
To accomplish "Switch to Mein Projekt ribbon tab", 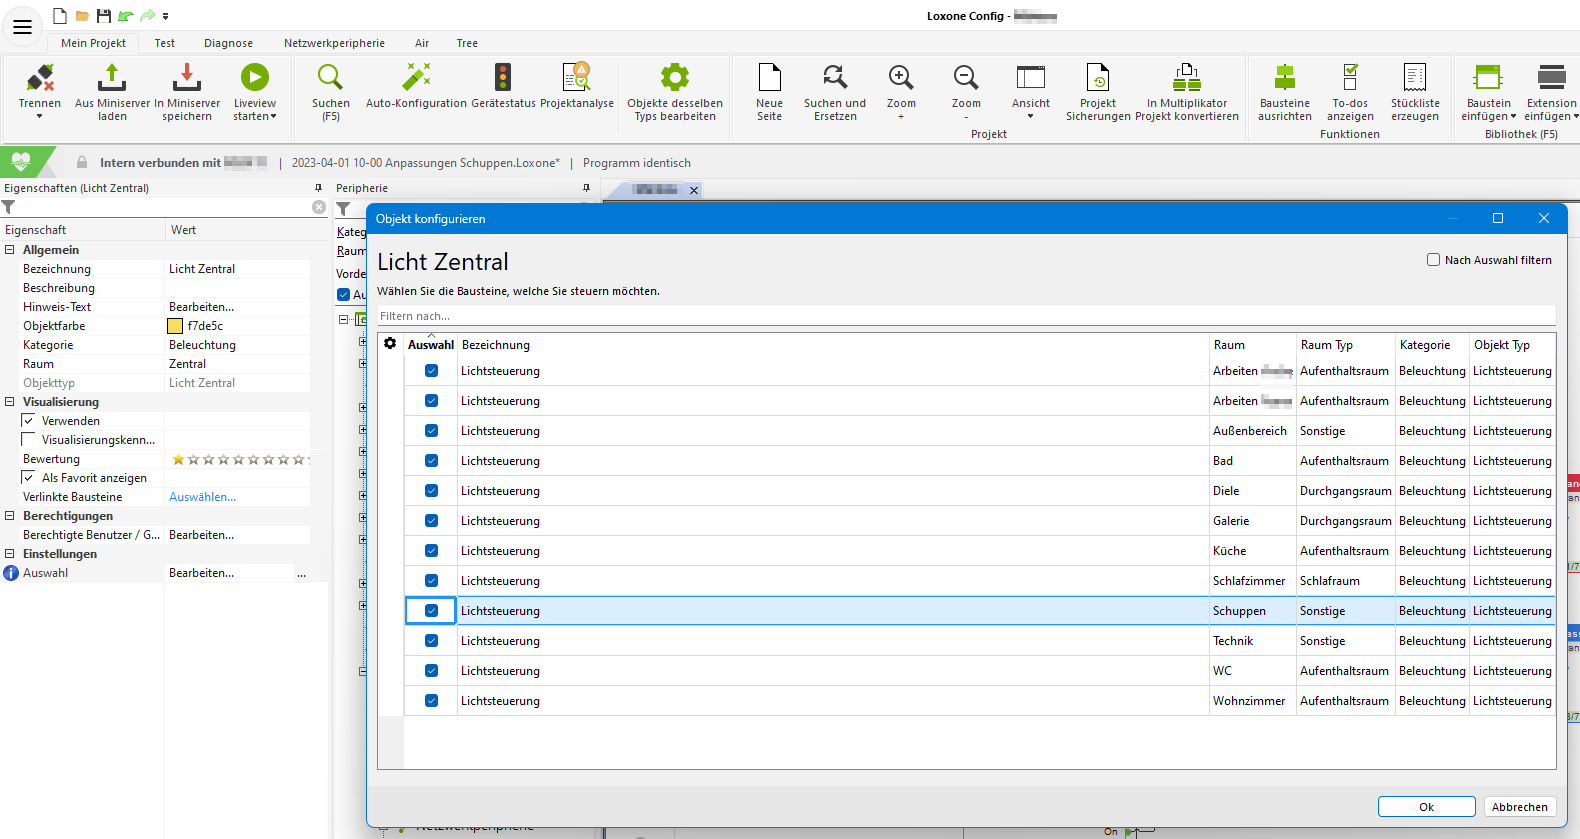I will (x=93, y=43).
